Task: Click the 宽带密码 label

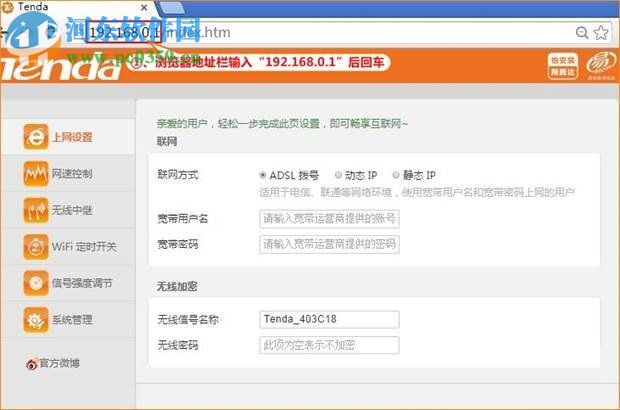Action: 178,244
